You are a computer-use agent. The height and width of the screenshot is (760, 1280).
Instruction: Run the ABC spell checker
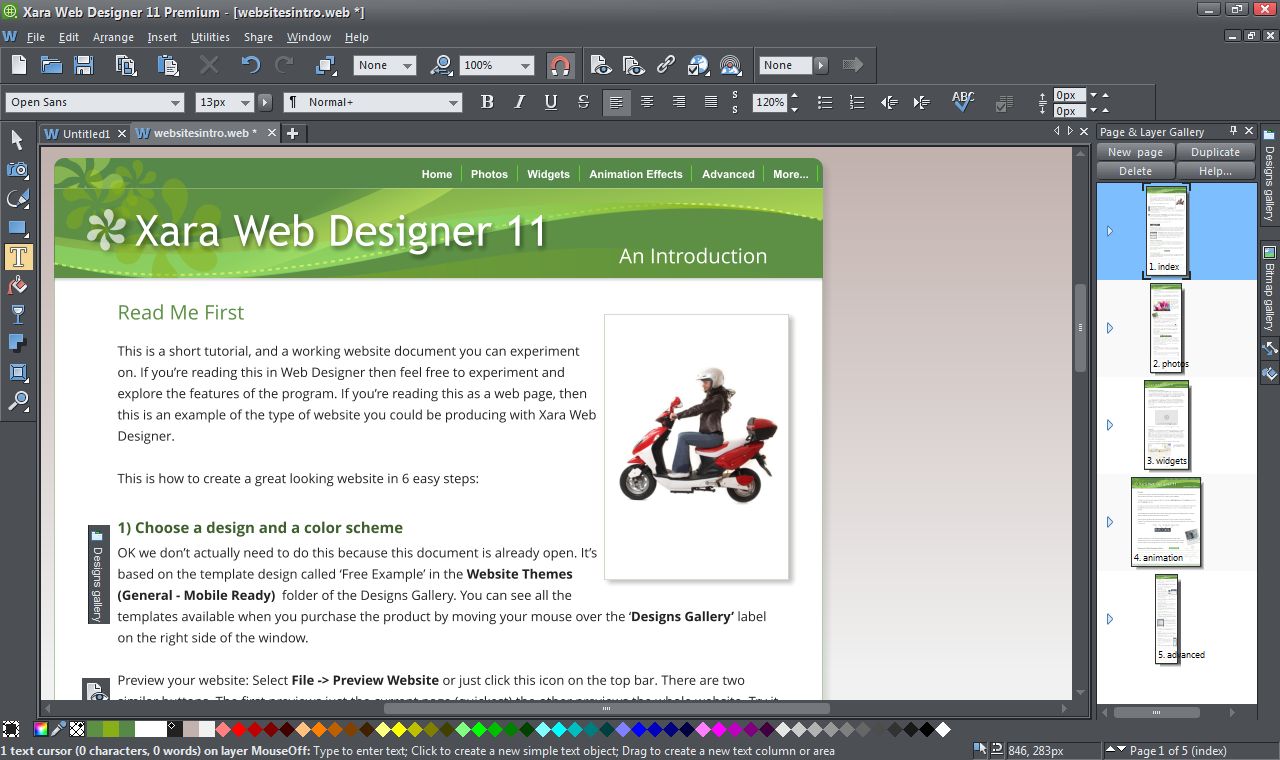(x=963, y=101)
